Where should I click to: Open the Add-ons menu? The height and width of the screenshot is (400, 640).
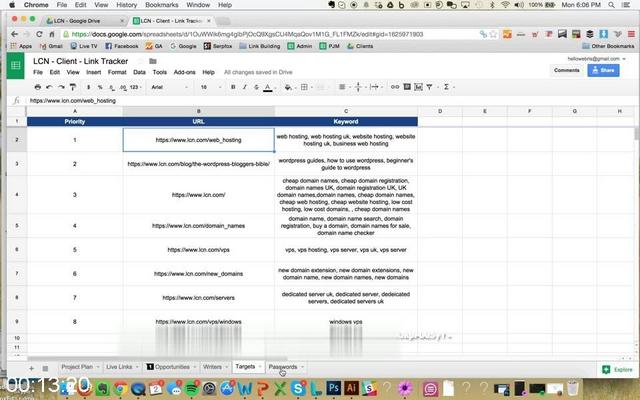click(184, 72)
